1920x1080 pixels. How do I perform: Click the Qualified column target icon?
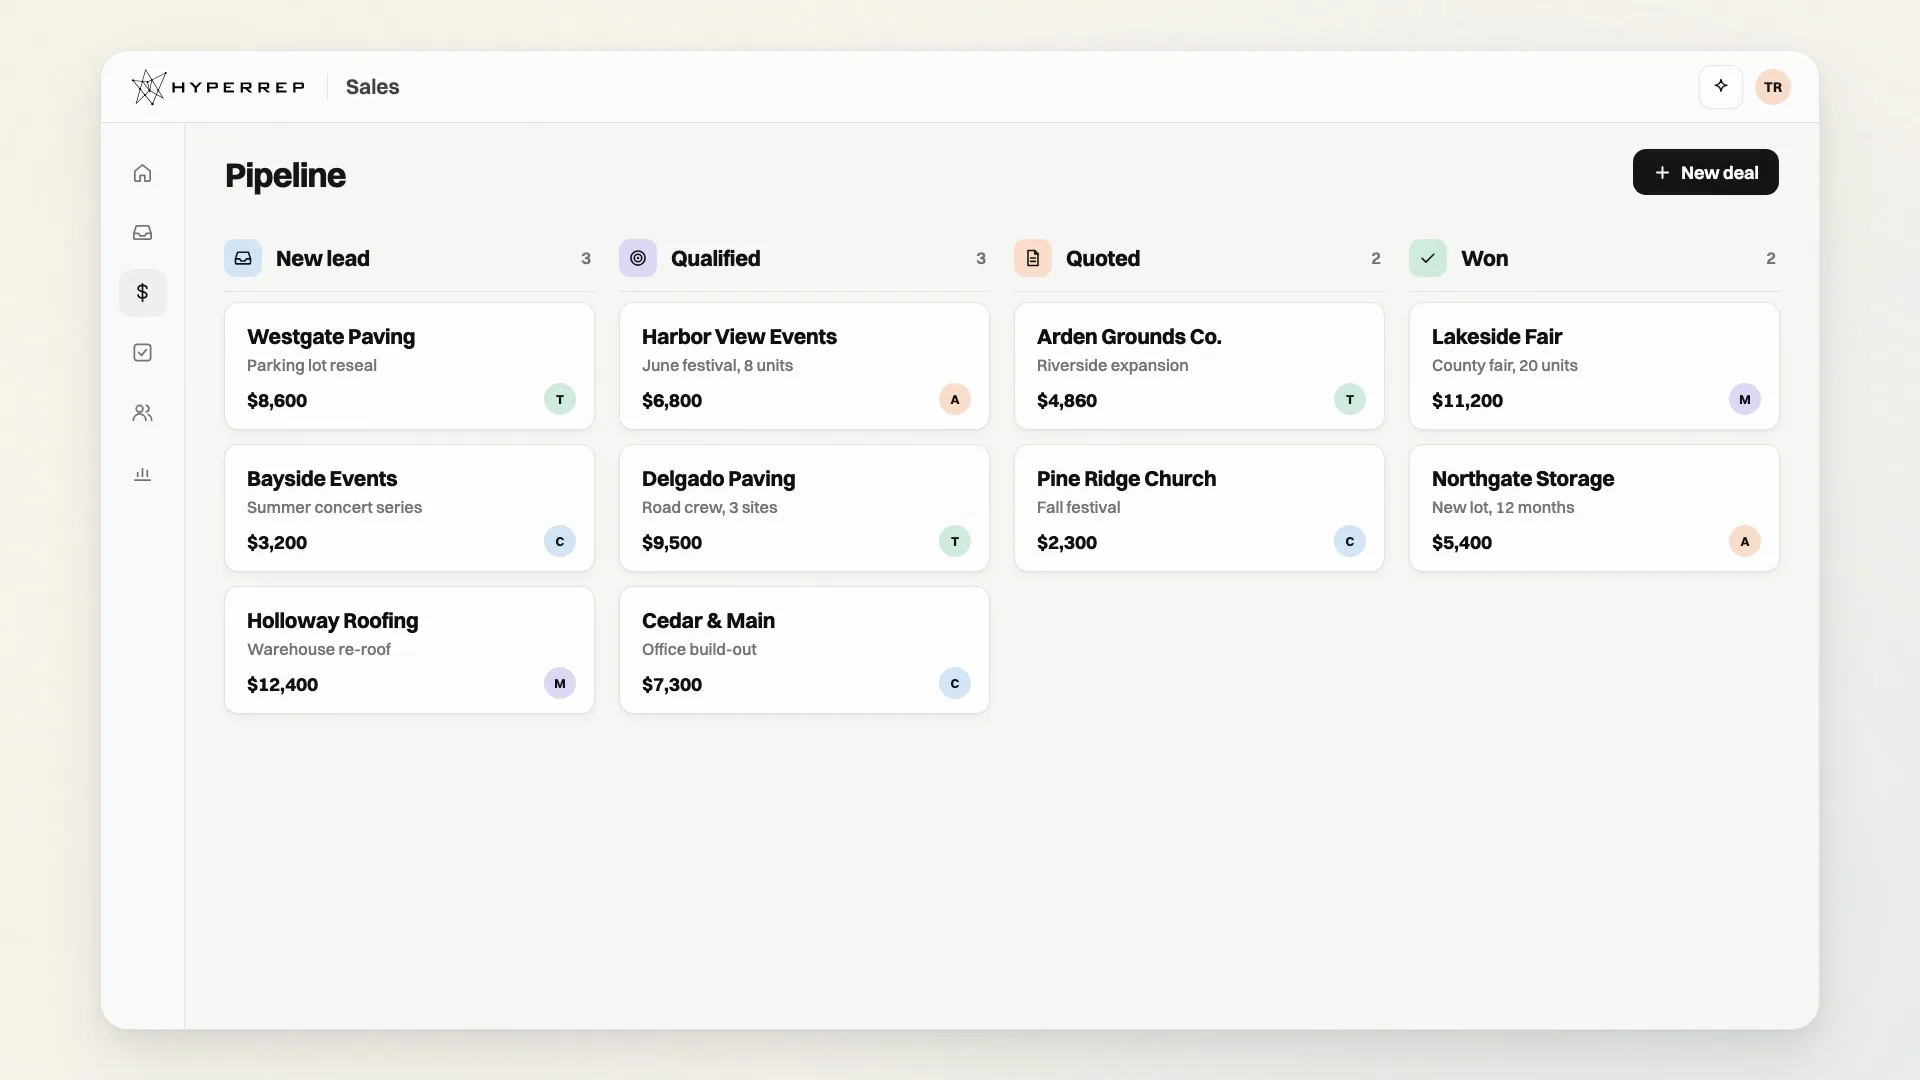638,258
